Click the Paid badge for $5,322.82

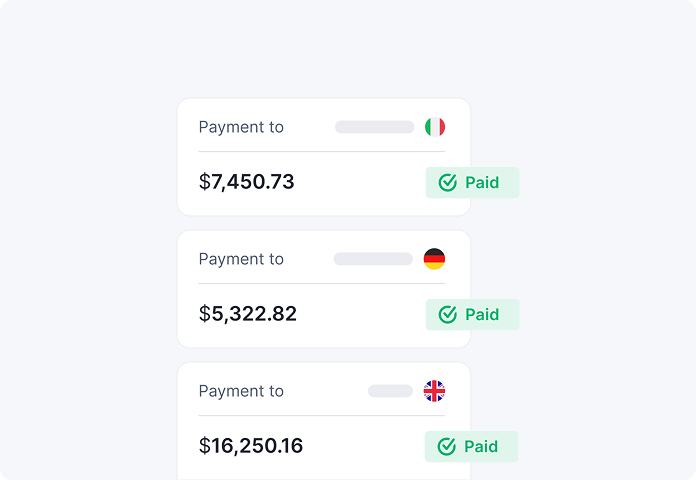(x=472, y=315)
